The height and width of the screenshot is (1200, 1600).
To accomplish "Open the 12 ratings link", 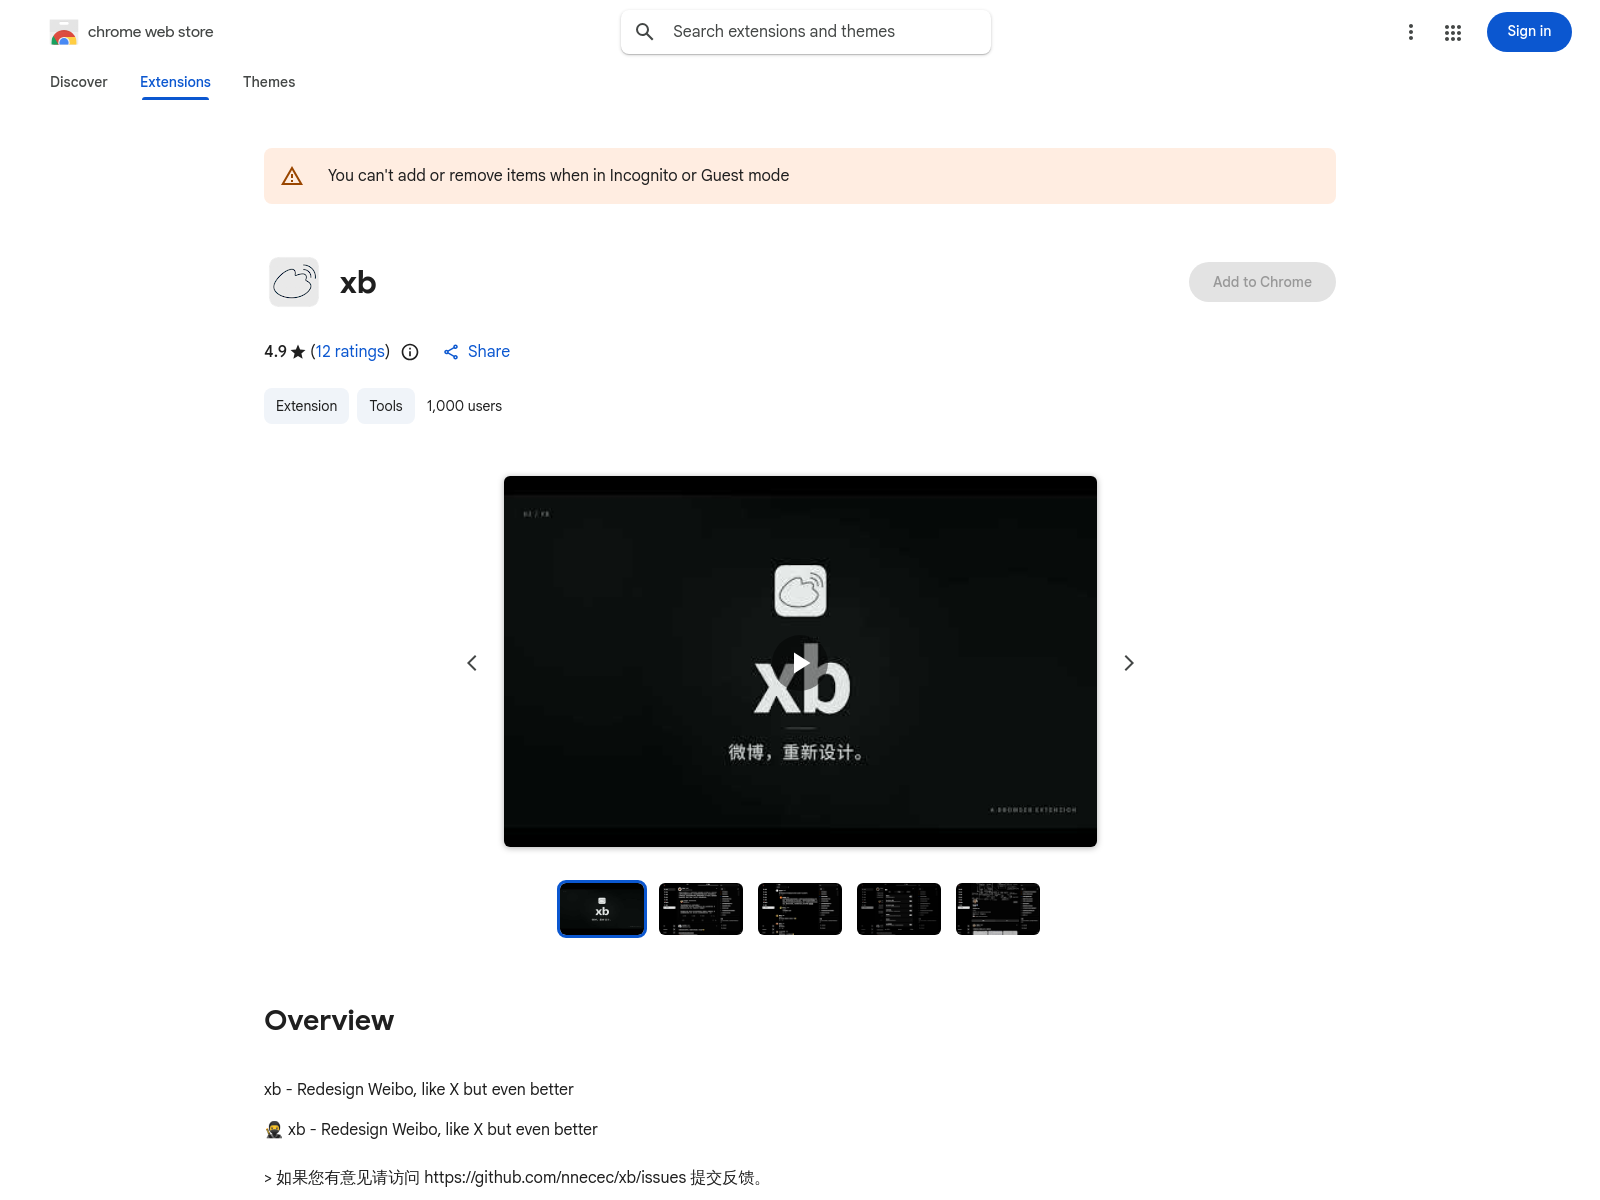I will point(350,352).
